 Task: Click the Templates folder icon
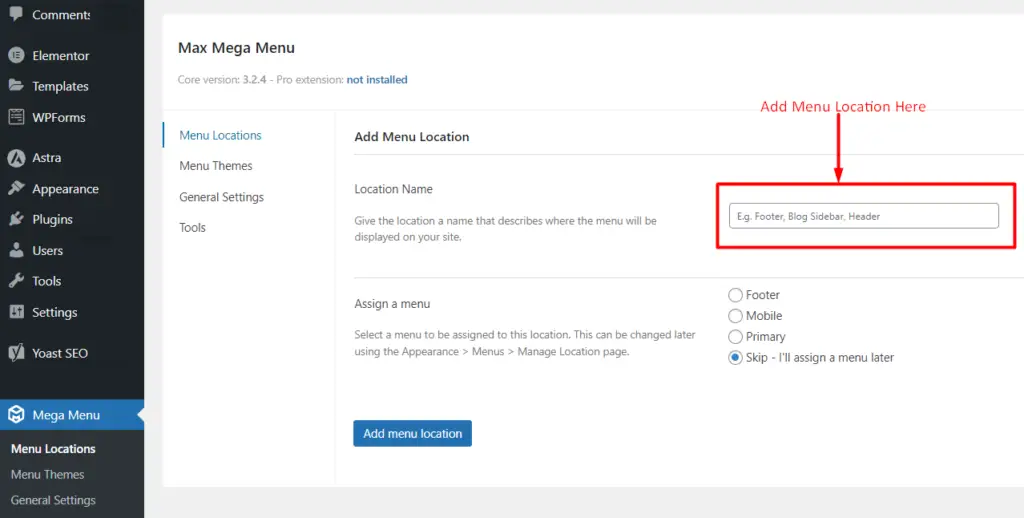[16, 86]
